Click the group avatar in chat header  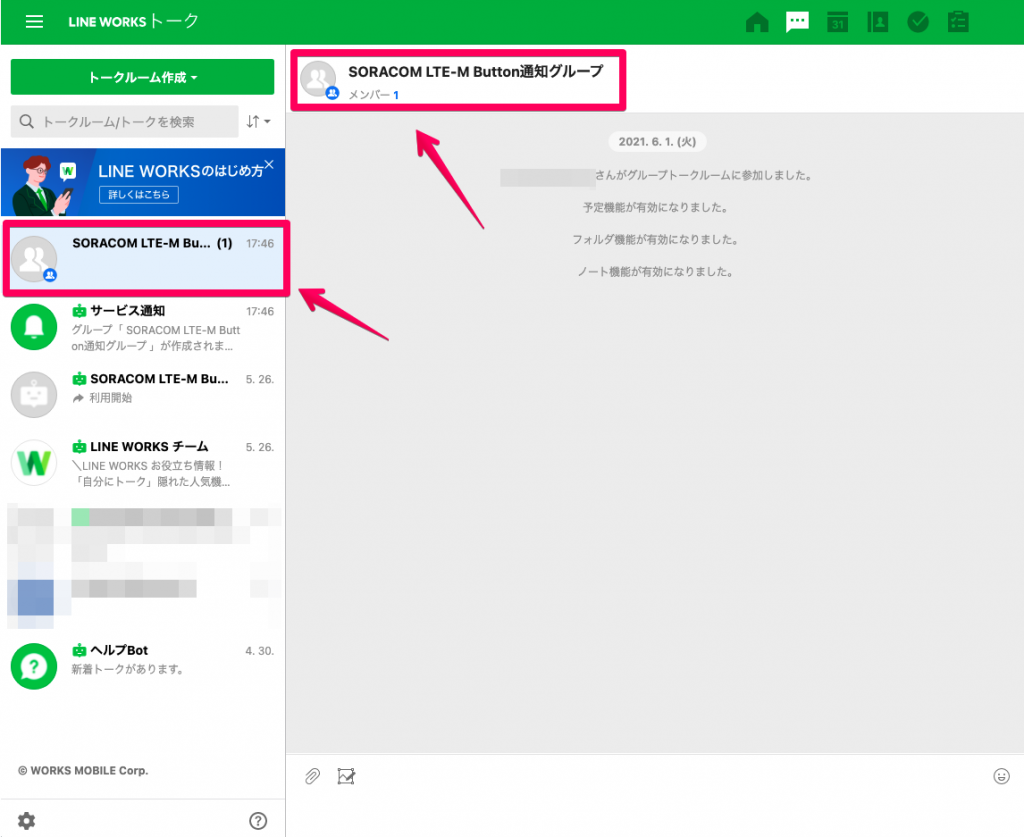[x=318, y=80]
